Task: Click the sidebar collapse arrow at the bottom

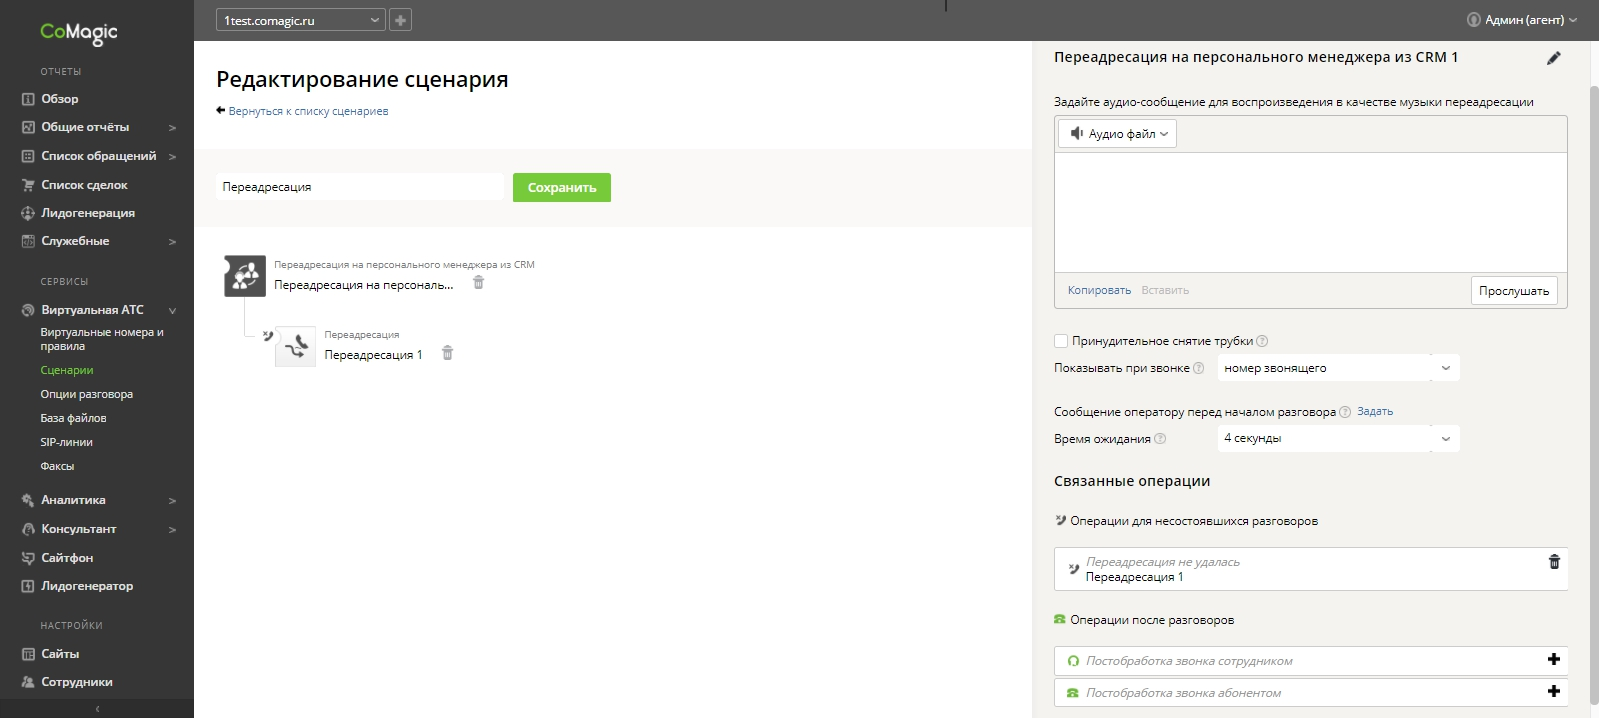Action: pos(97,708)
